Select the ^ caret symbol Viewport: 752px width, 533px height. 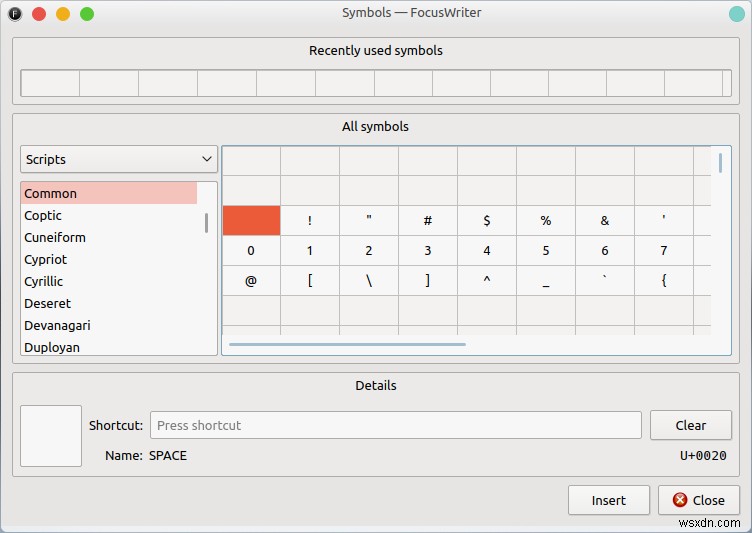tap(487, 281)
